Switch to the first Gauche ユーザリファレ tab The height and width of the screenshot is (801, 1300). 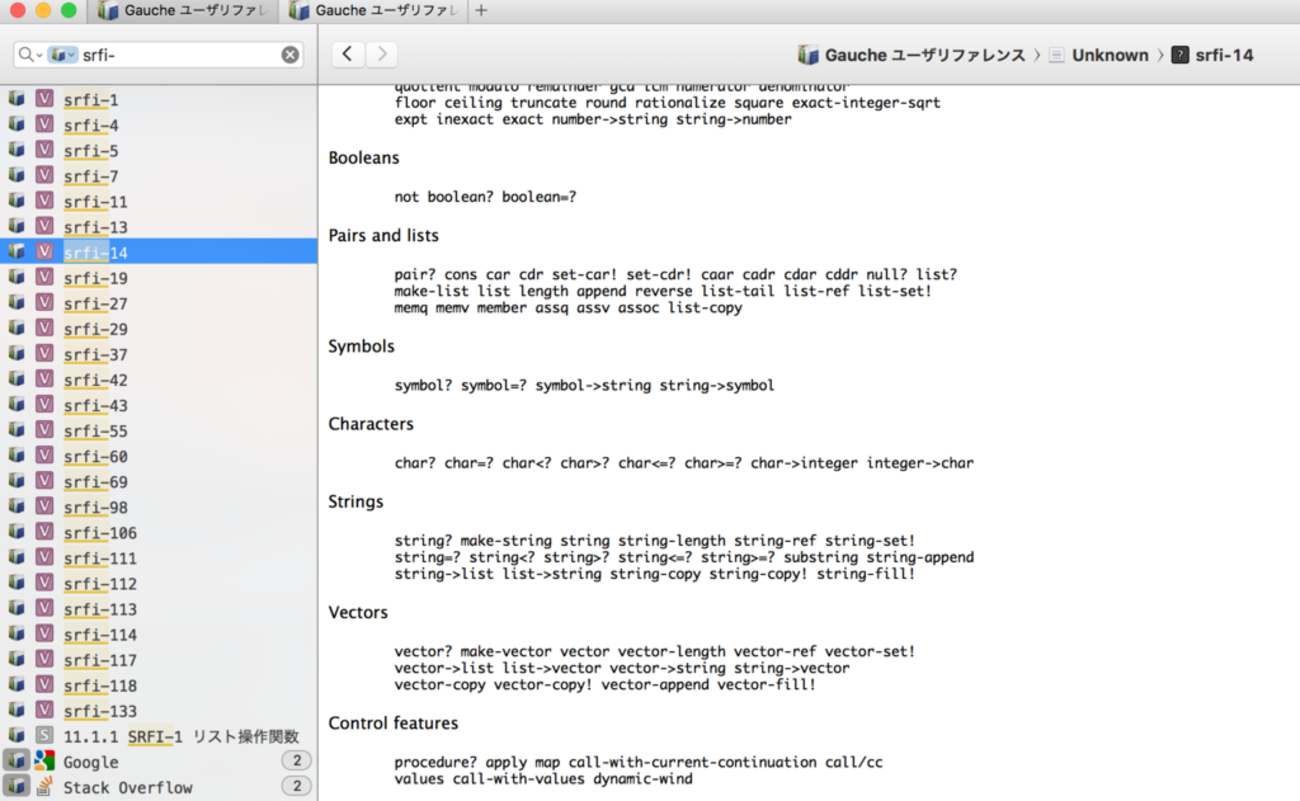184,10
